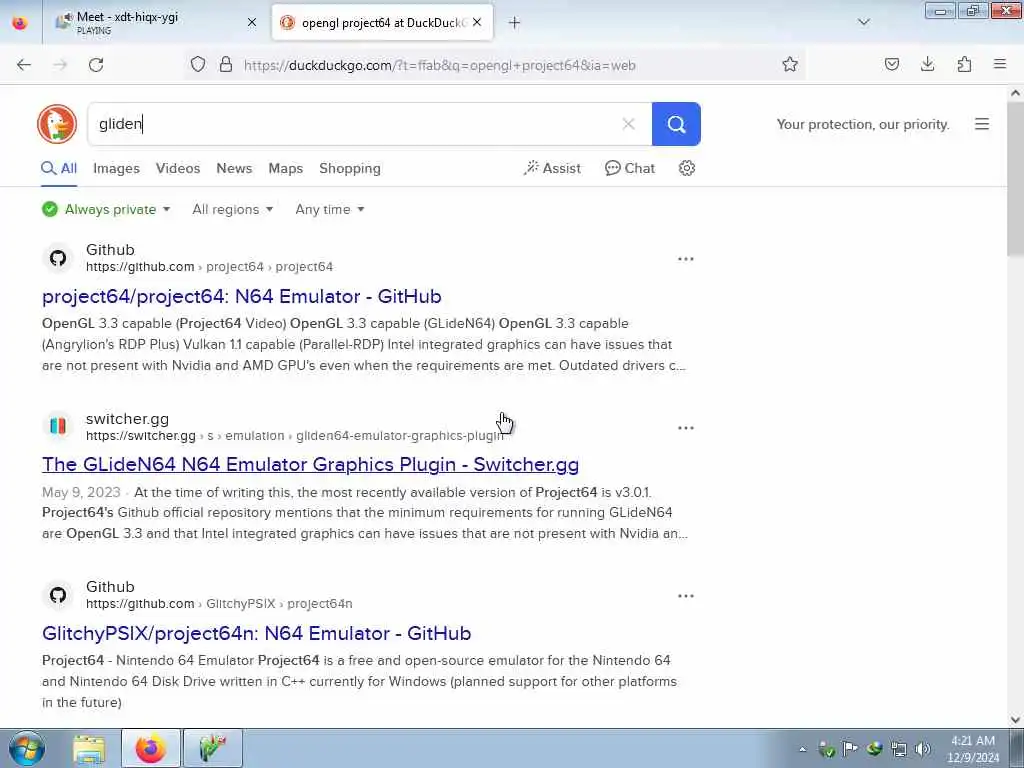1024x768 pixels.
Task: Switch to the Images tab
Action: point(116,168)
